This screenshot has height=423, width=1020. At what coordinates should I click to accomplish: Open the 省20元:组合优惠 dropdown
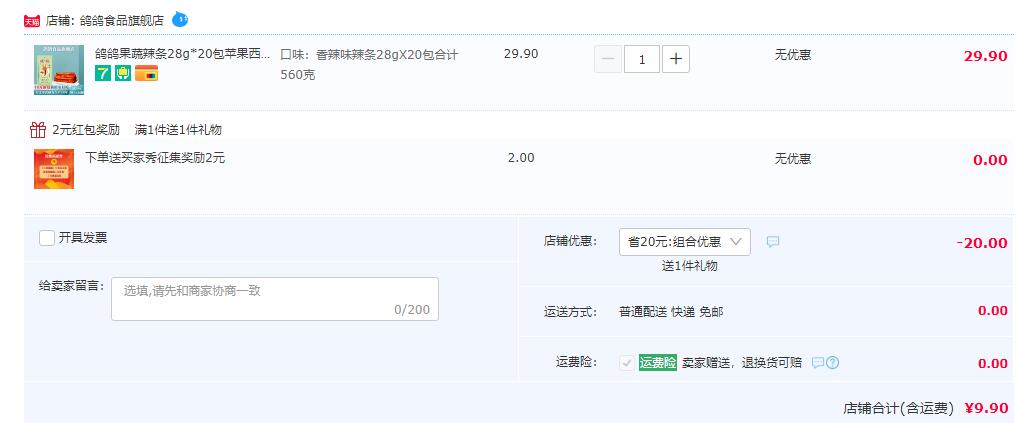point(684,242)
